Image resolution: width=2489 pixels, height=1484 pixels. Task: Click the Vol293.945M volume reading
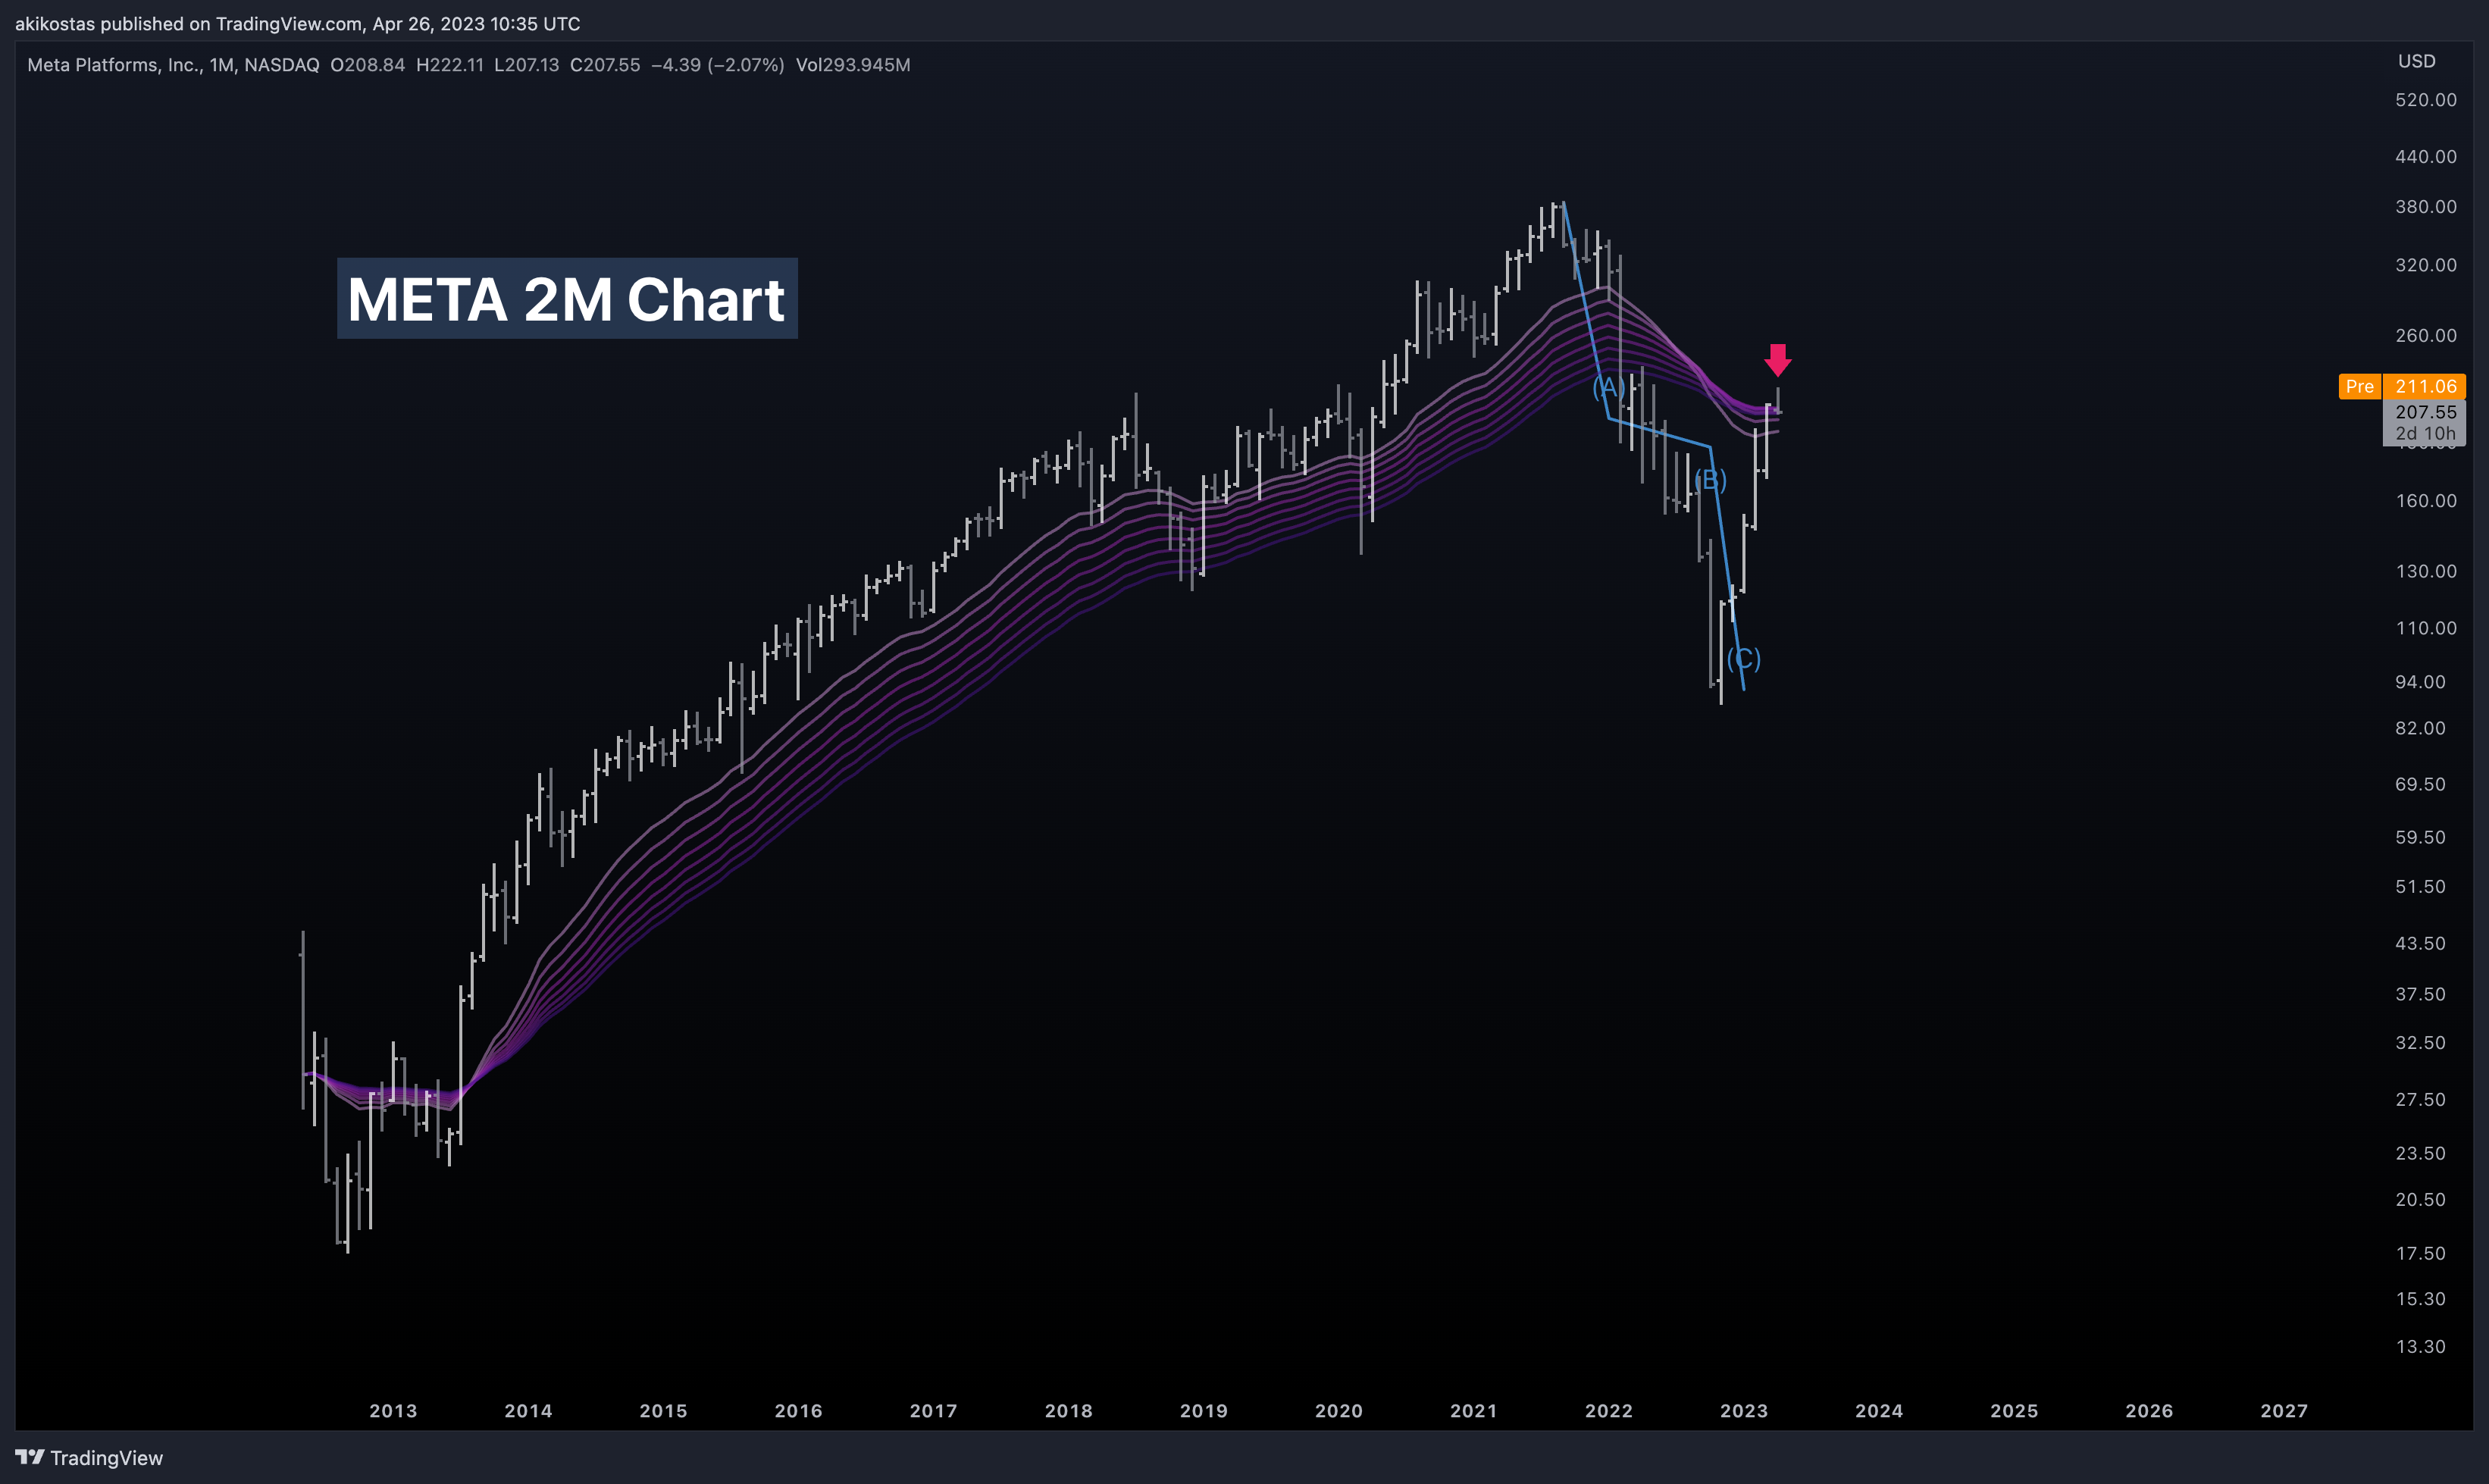coord(853,65)
